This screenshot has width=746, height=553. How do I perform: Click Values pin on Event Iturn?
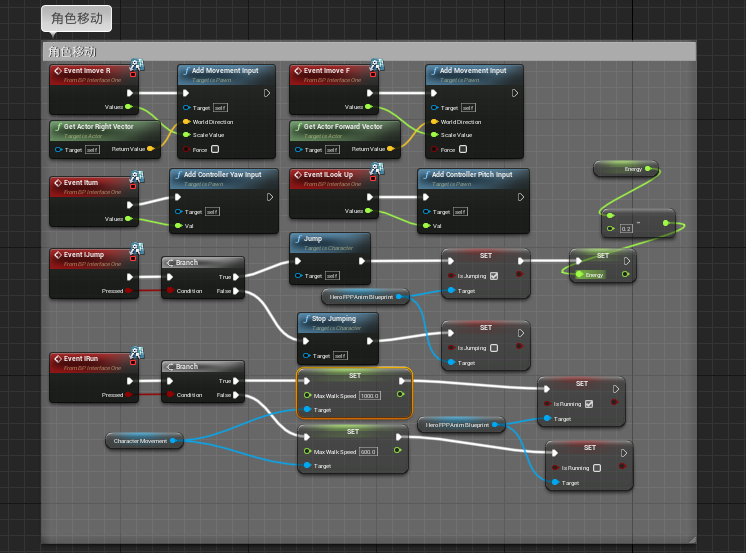click(128, 219)
